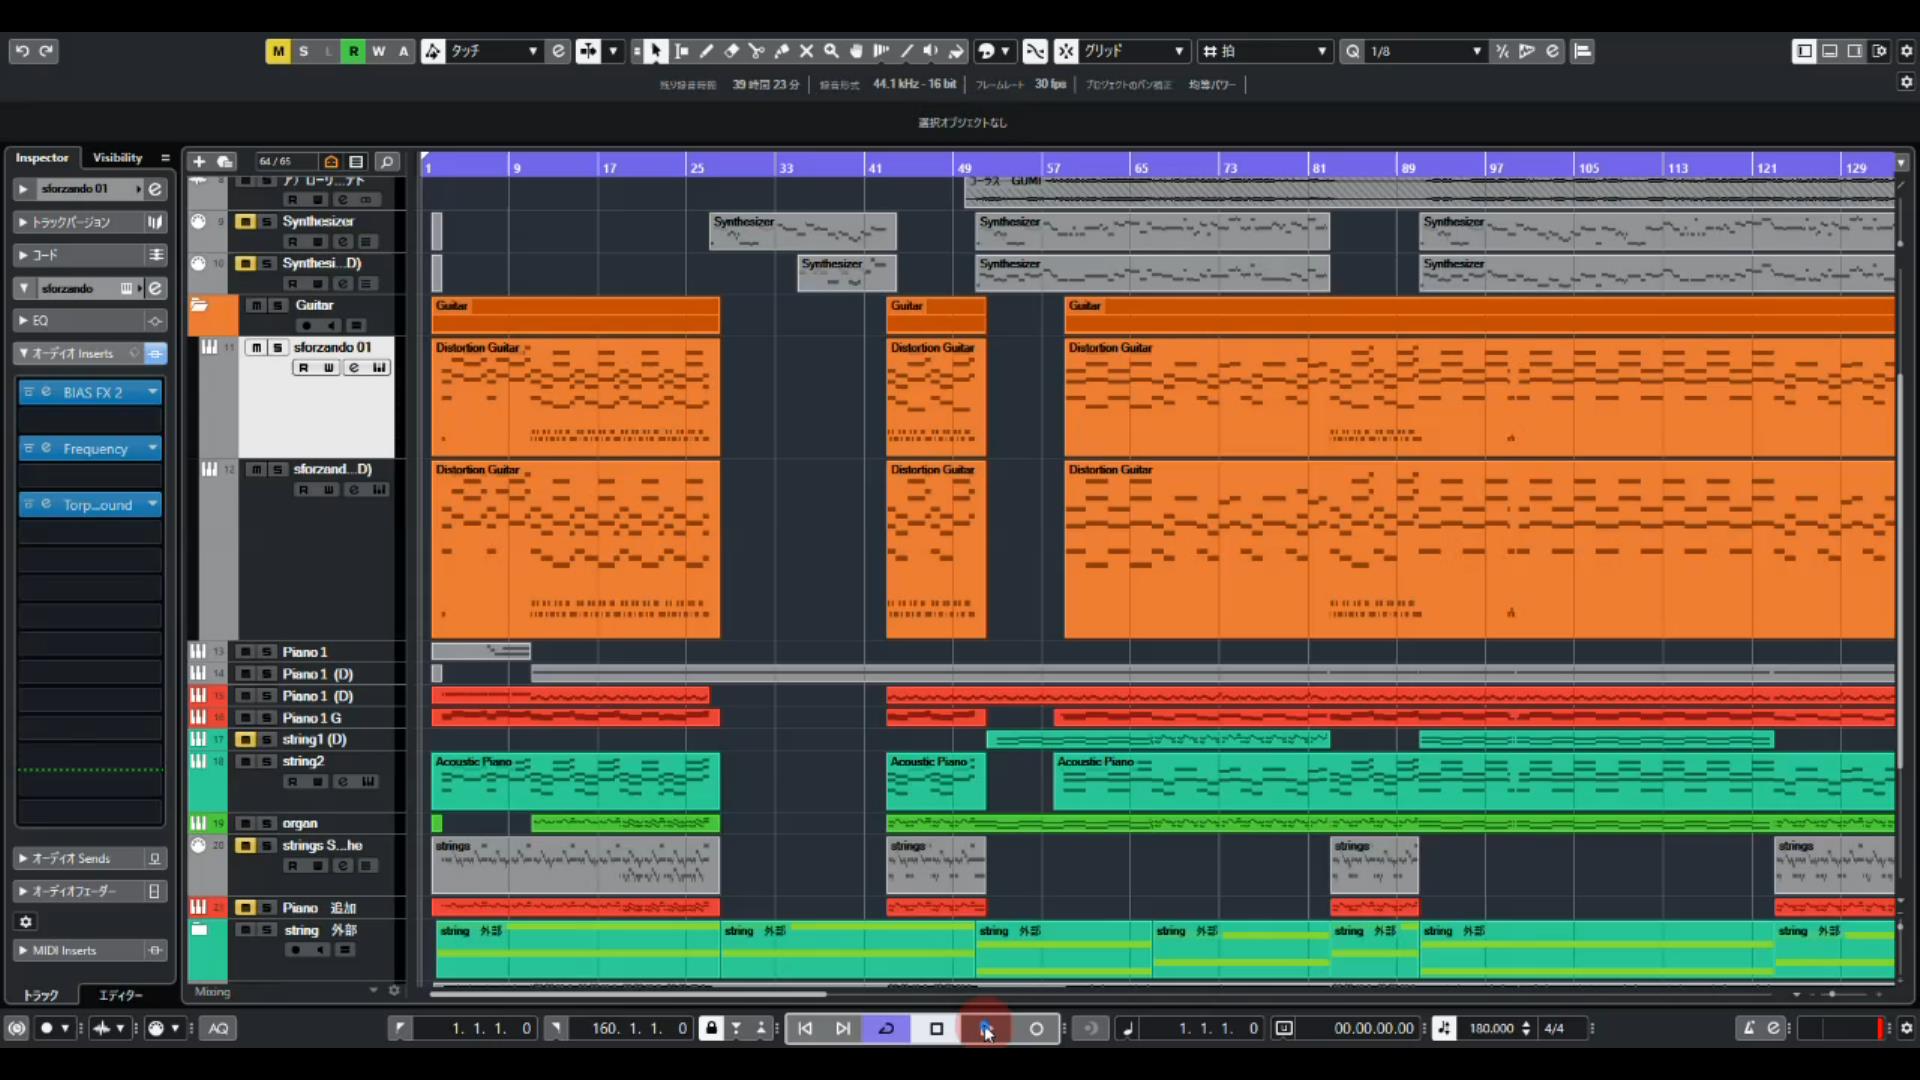Click the AQ auto-quantize button

(x=218, y=1028)
